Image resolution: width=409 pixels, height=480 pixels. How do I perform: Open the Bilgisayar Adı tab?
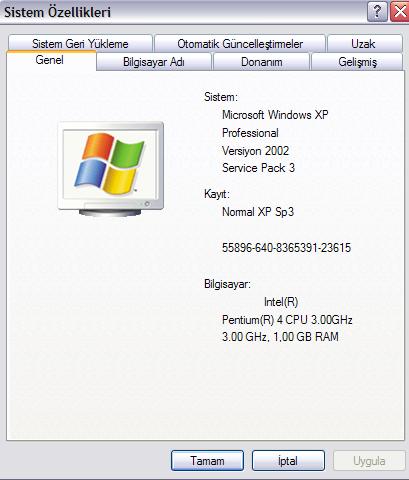click(x=154, y=62)
